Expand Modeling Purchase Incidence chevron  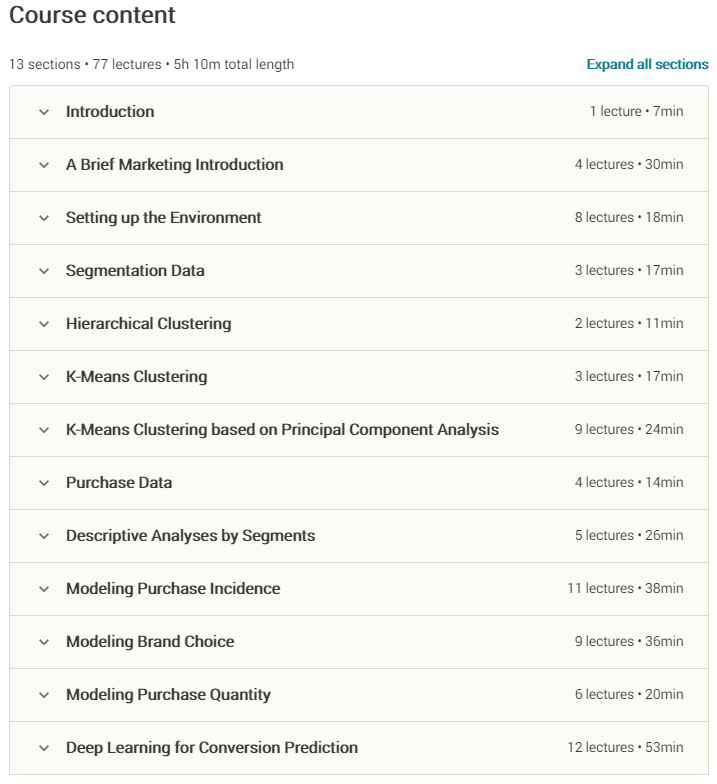pos(44,589)
